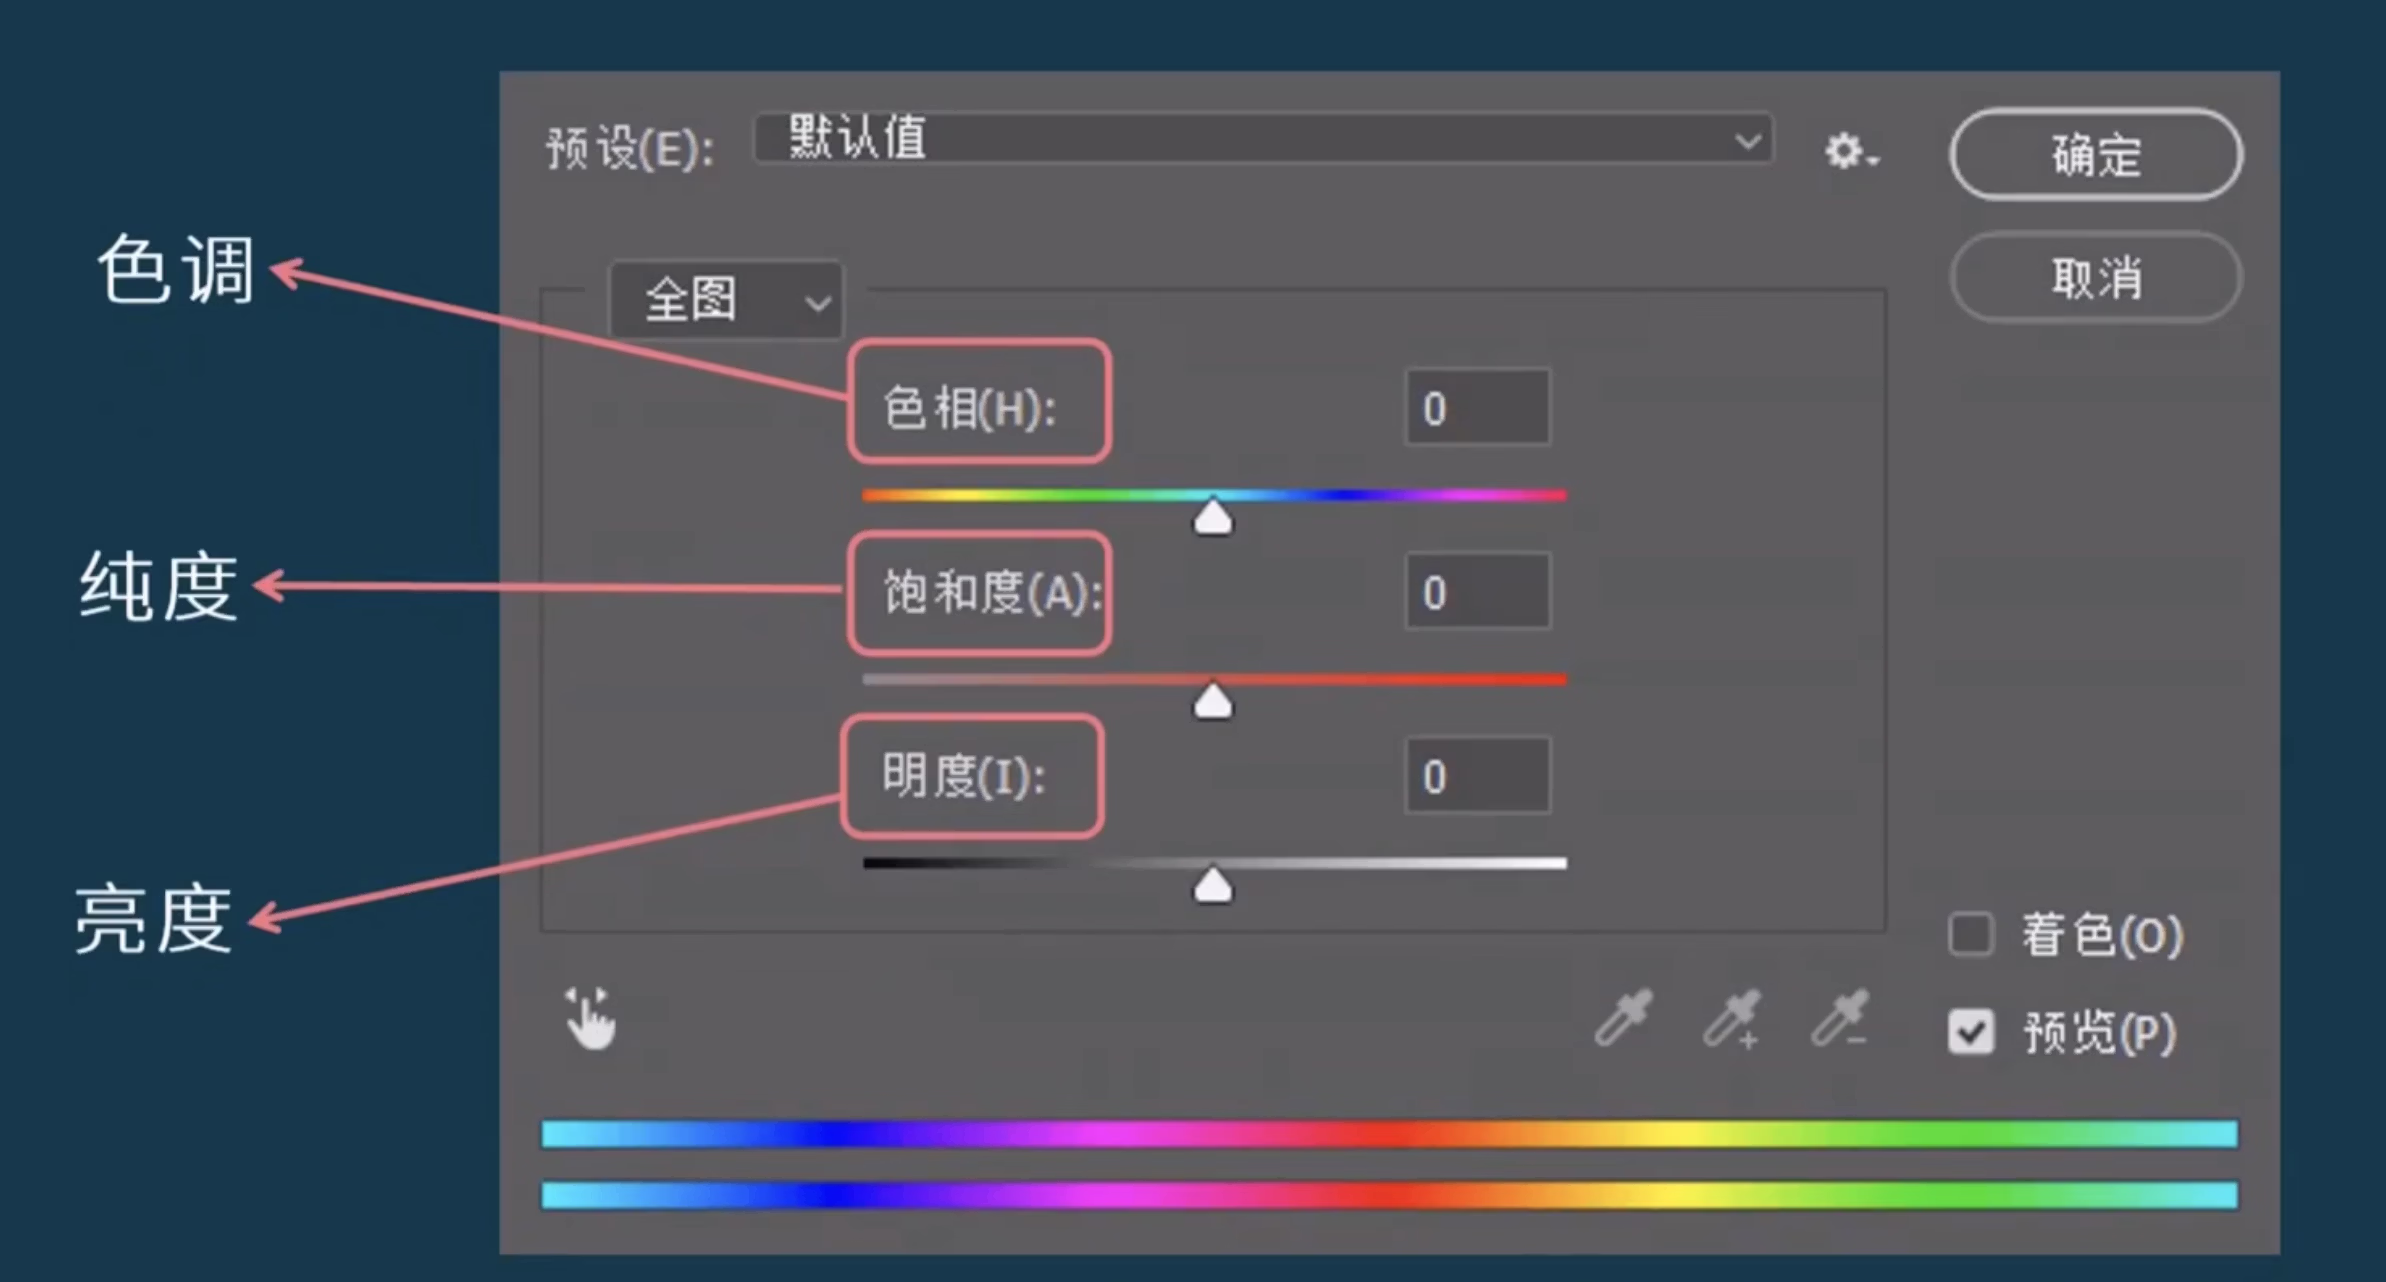The image size is (2386, 1282).
Task: Open the 全图 channel dropdown
Action: (726, 300)
